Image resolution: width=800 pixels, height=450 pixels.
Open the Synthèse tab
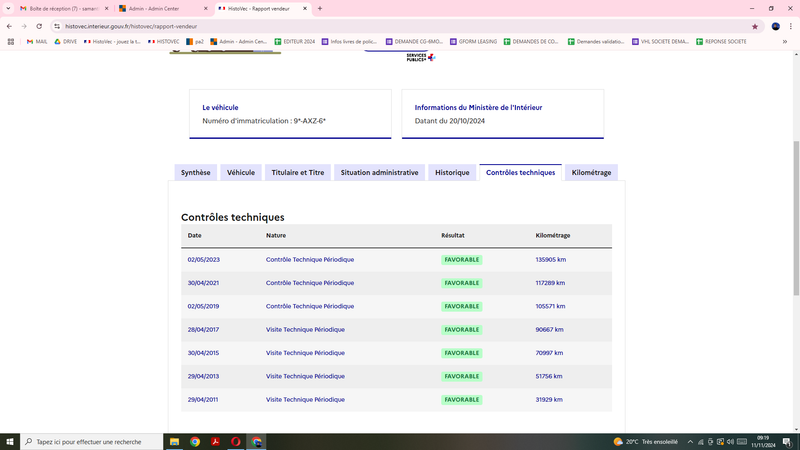click(x=195, y=172)
